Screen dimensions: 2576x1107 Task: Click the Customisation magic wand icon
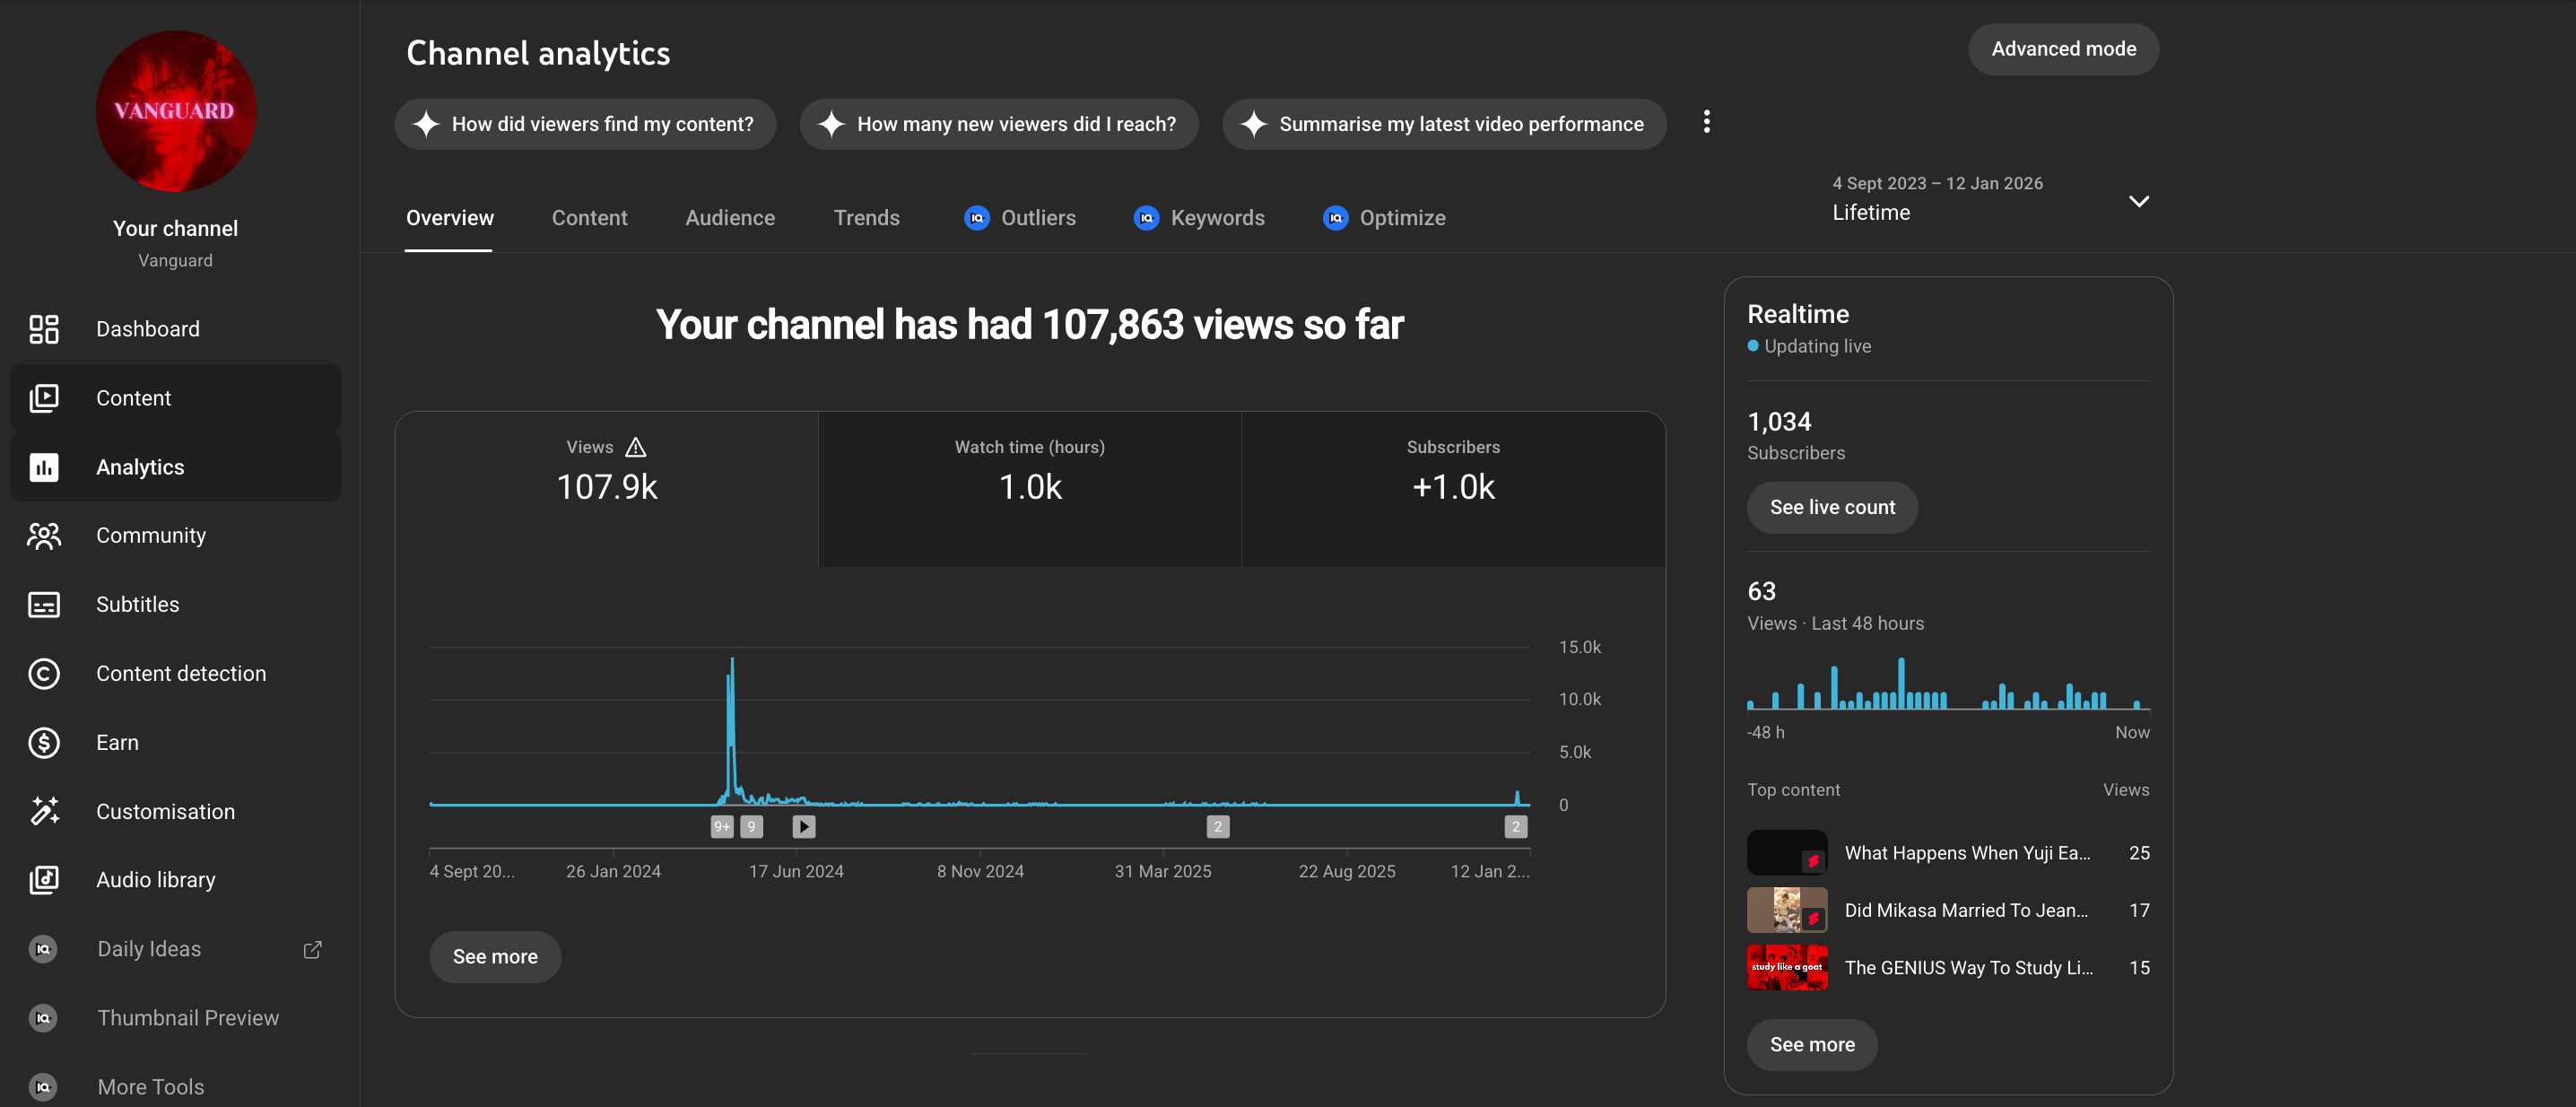click(43, 811)
